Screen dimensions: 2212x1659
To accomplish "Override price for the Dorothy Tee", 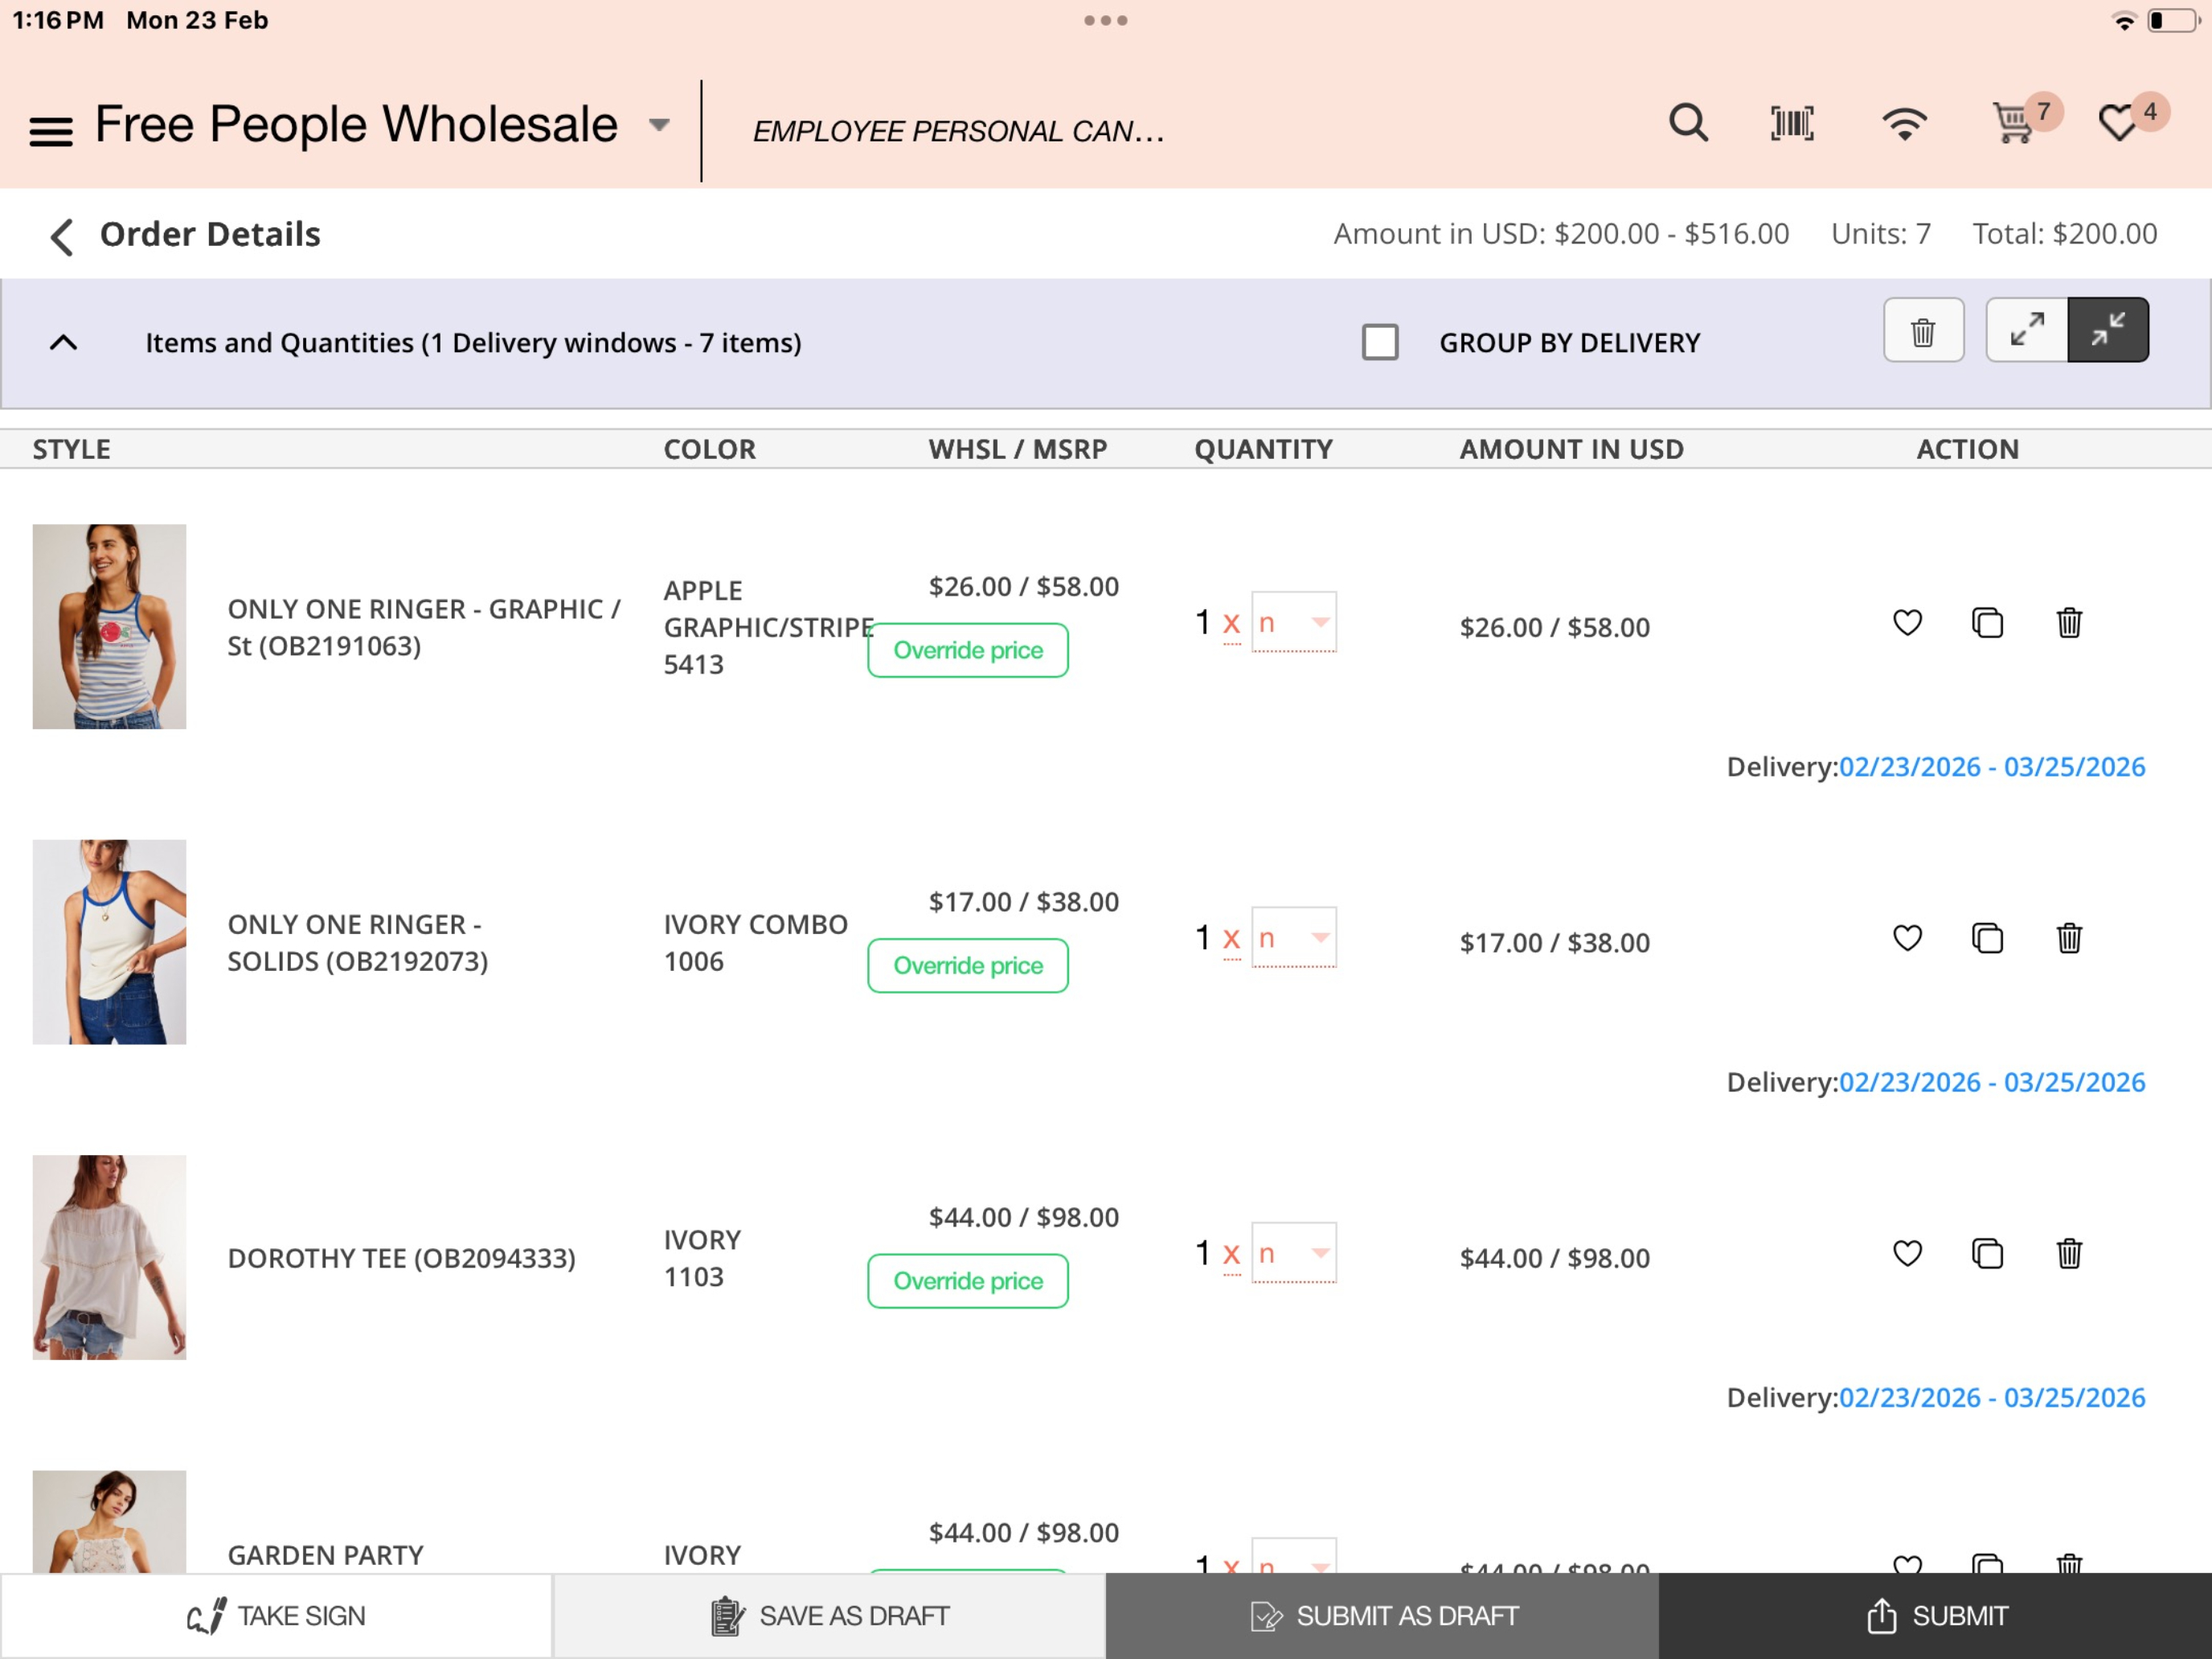I will [967, 1281].
